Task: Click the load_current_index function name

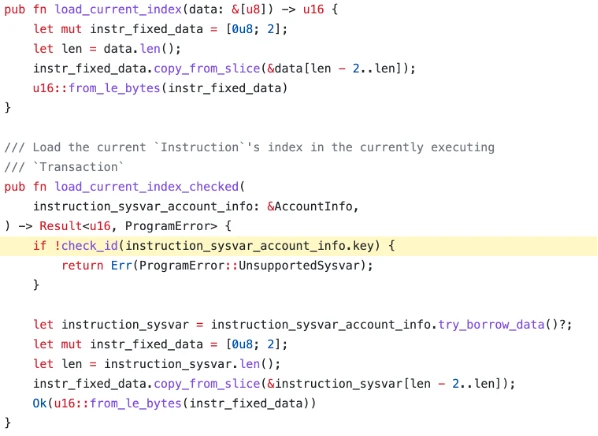Action: point(118,9)
